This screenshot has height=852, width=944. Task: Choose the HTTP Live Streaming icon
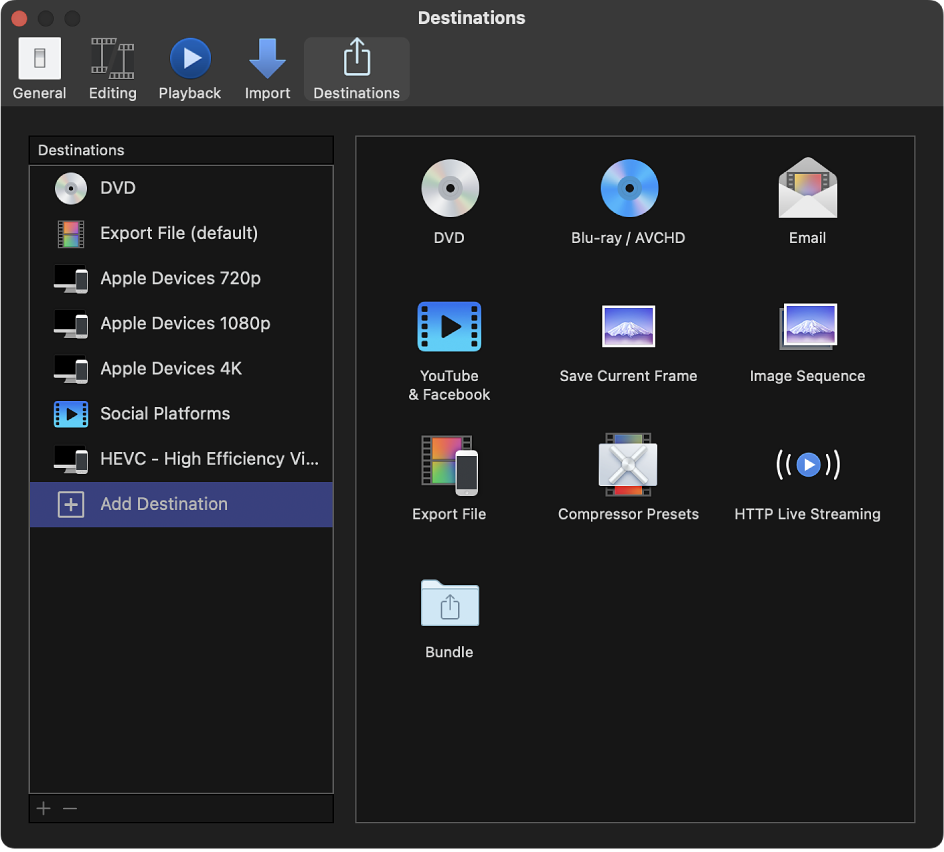(807, 465)
